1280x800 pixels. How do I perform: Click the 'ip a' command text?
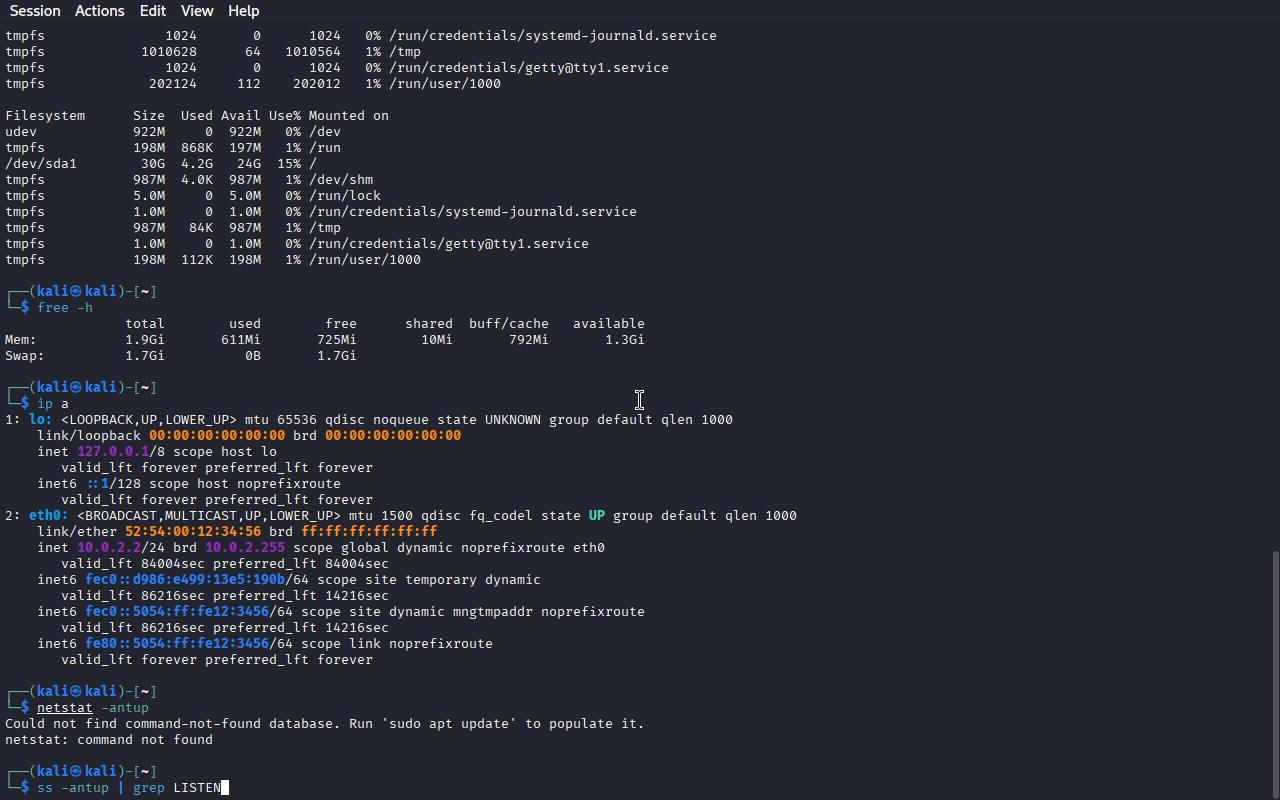53,404
